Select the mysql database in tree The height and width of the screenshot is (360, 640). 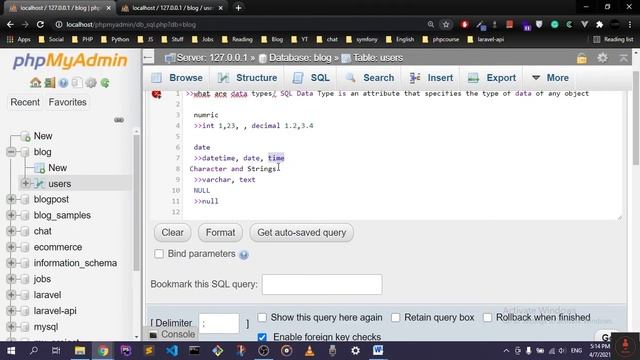[x=46, y=327]
